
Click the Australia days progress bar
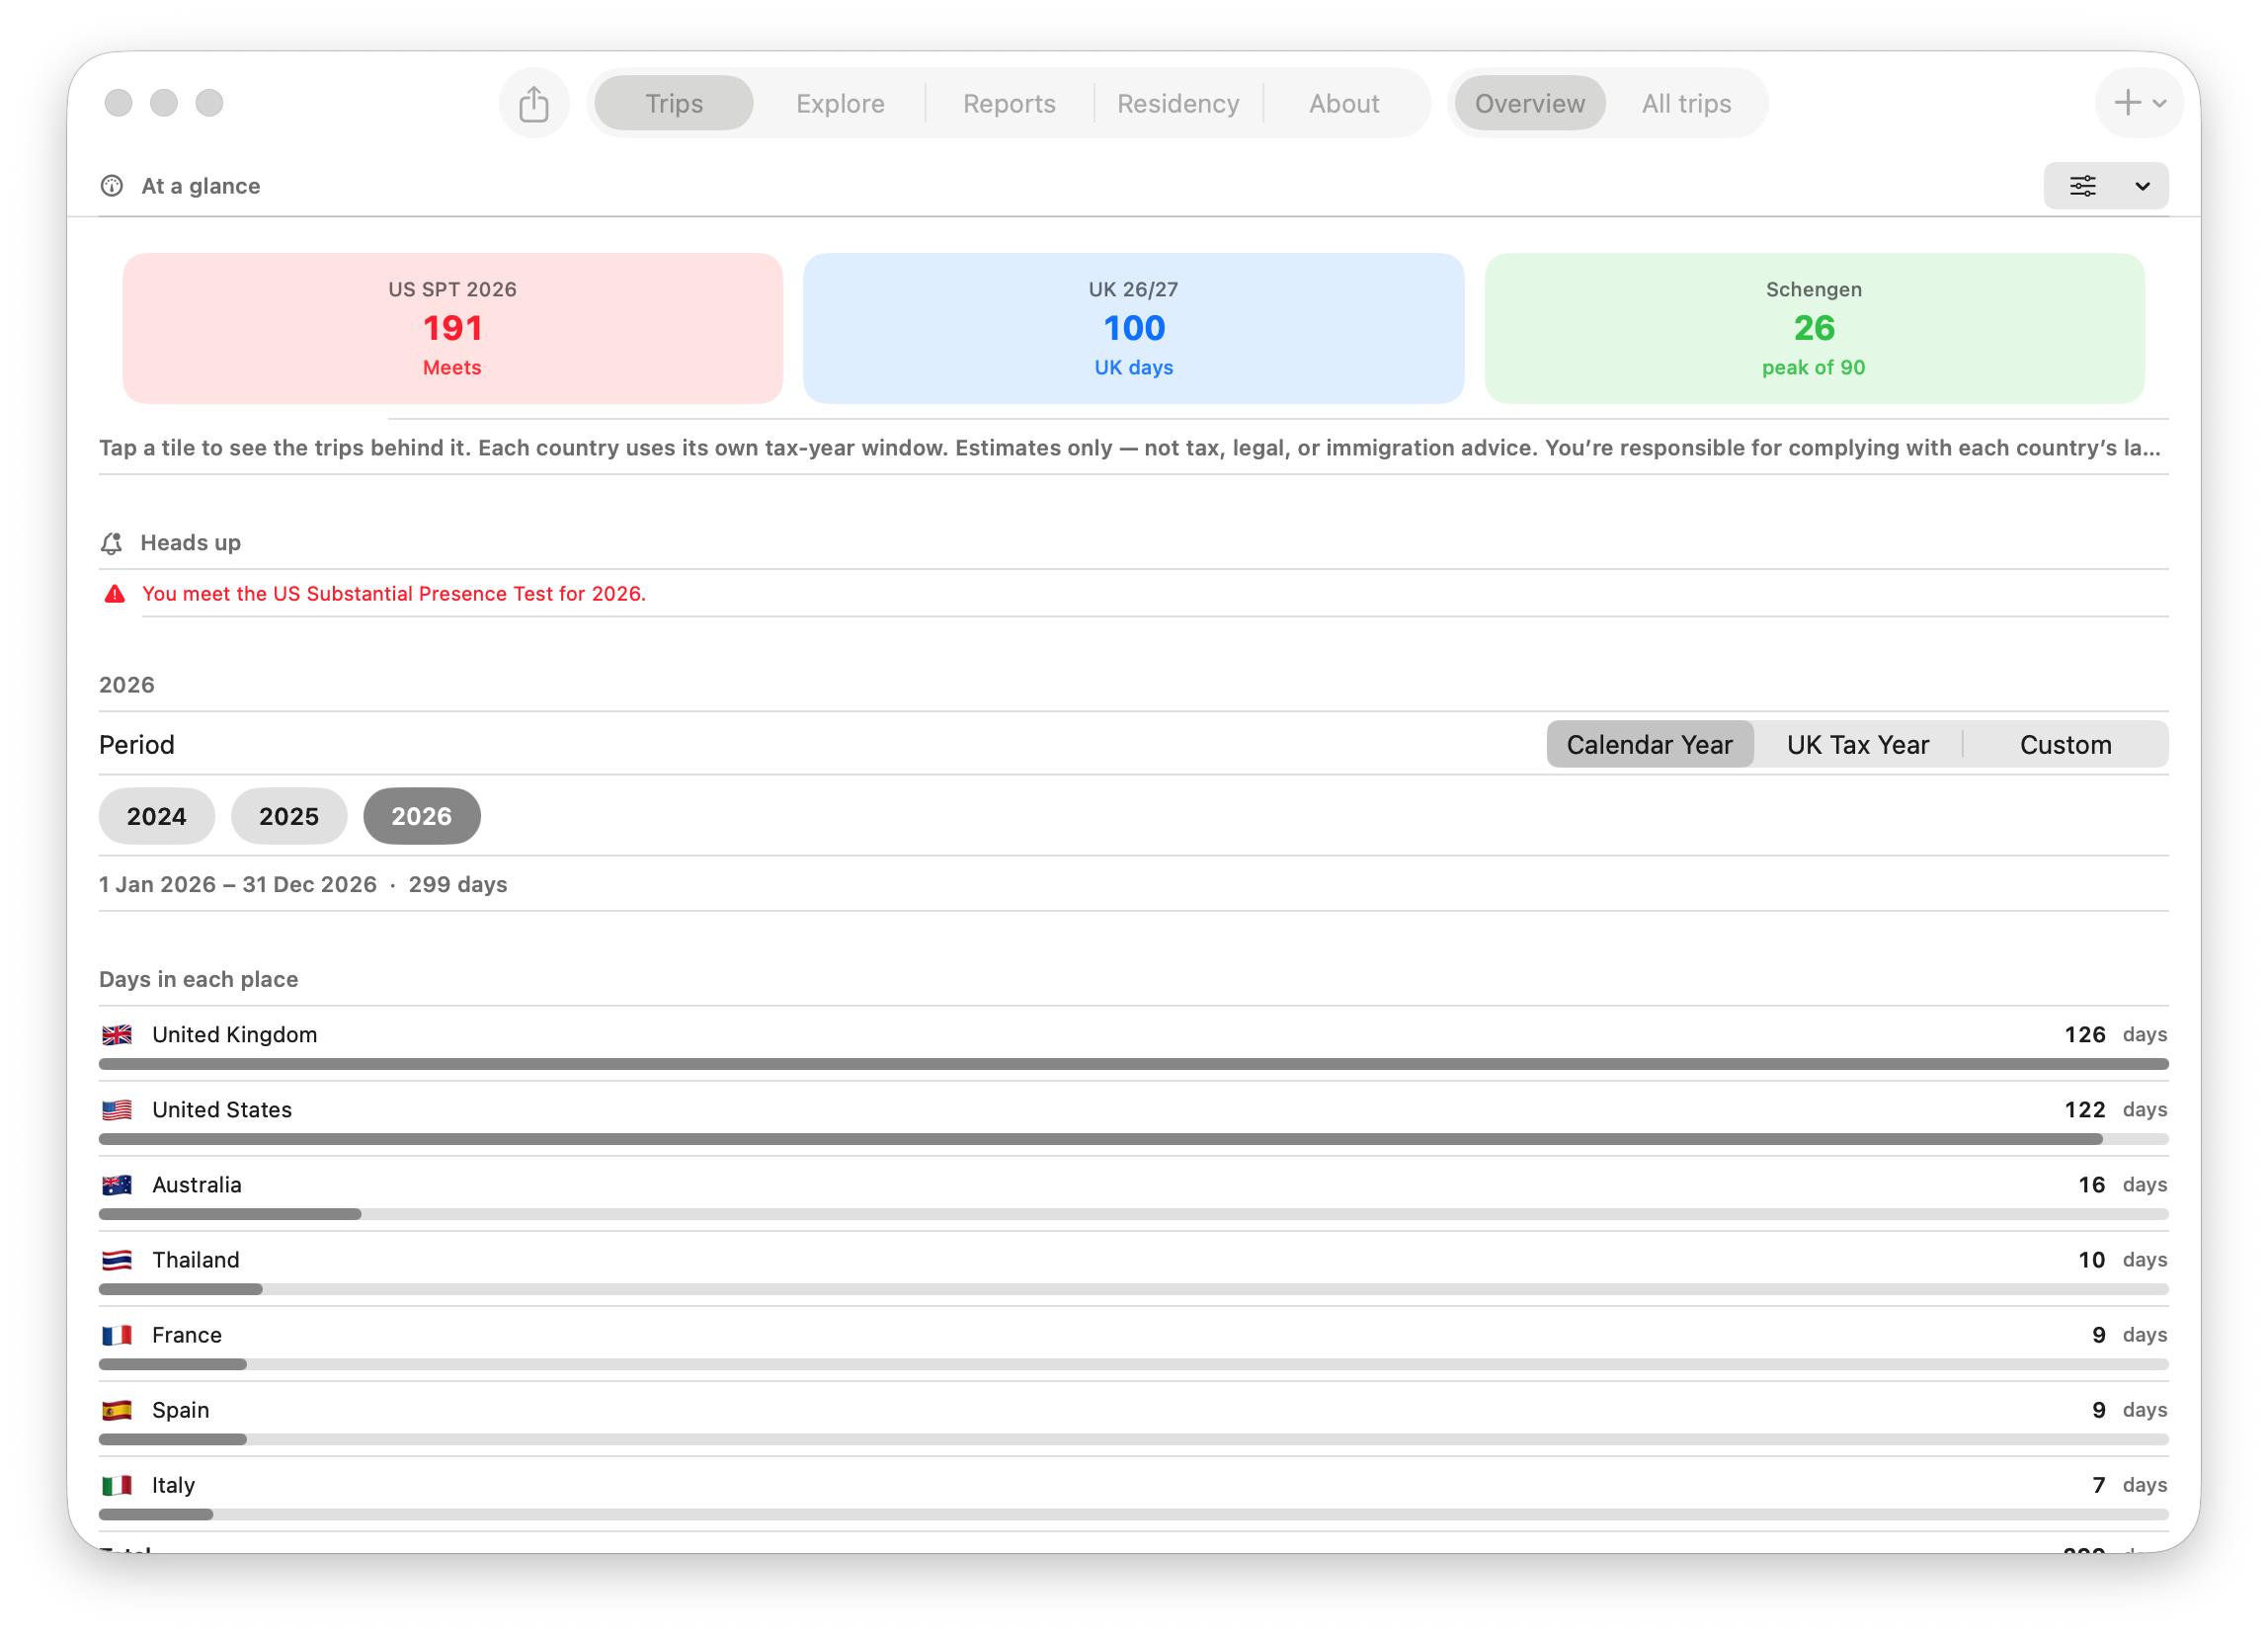[1133, 1214]
